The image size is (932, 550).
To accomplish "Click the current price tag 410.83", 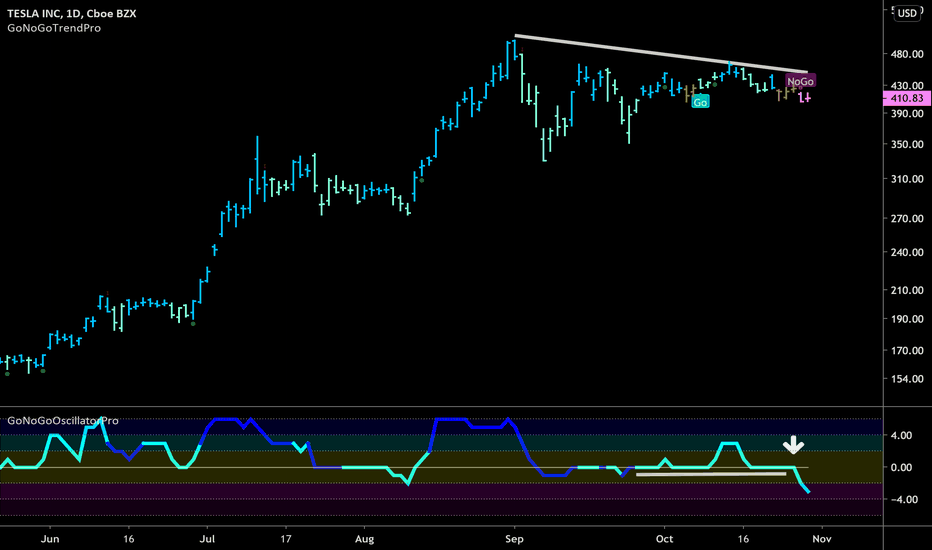I will [906, 98].
